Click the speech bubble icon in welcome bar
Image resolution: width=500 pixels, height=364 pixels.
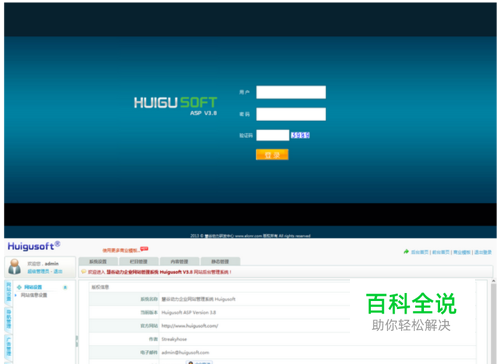84,272
